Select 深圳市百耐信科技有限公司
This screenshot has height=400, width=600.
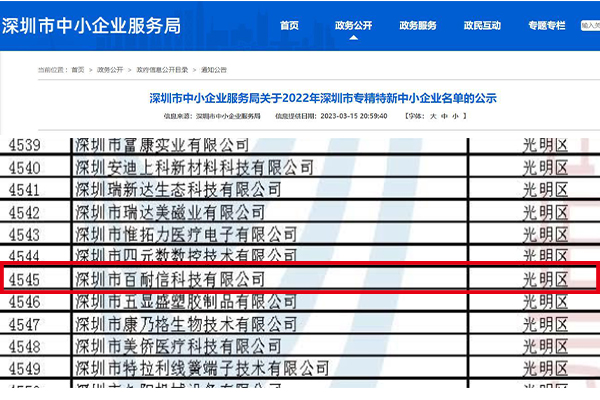(x=170, y=279)
